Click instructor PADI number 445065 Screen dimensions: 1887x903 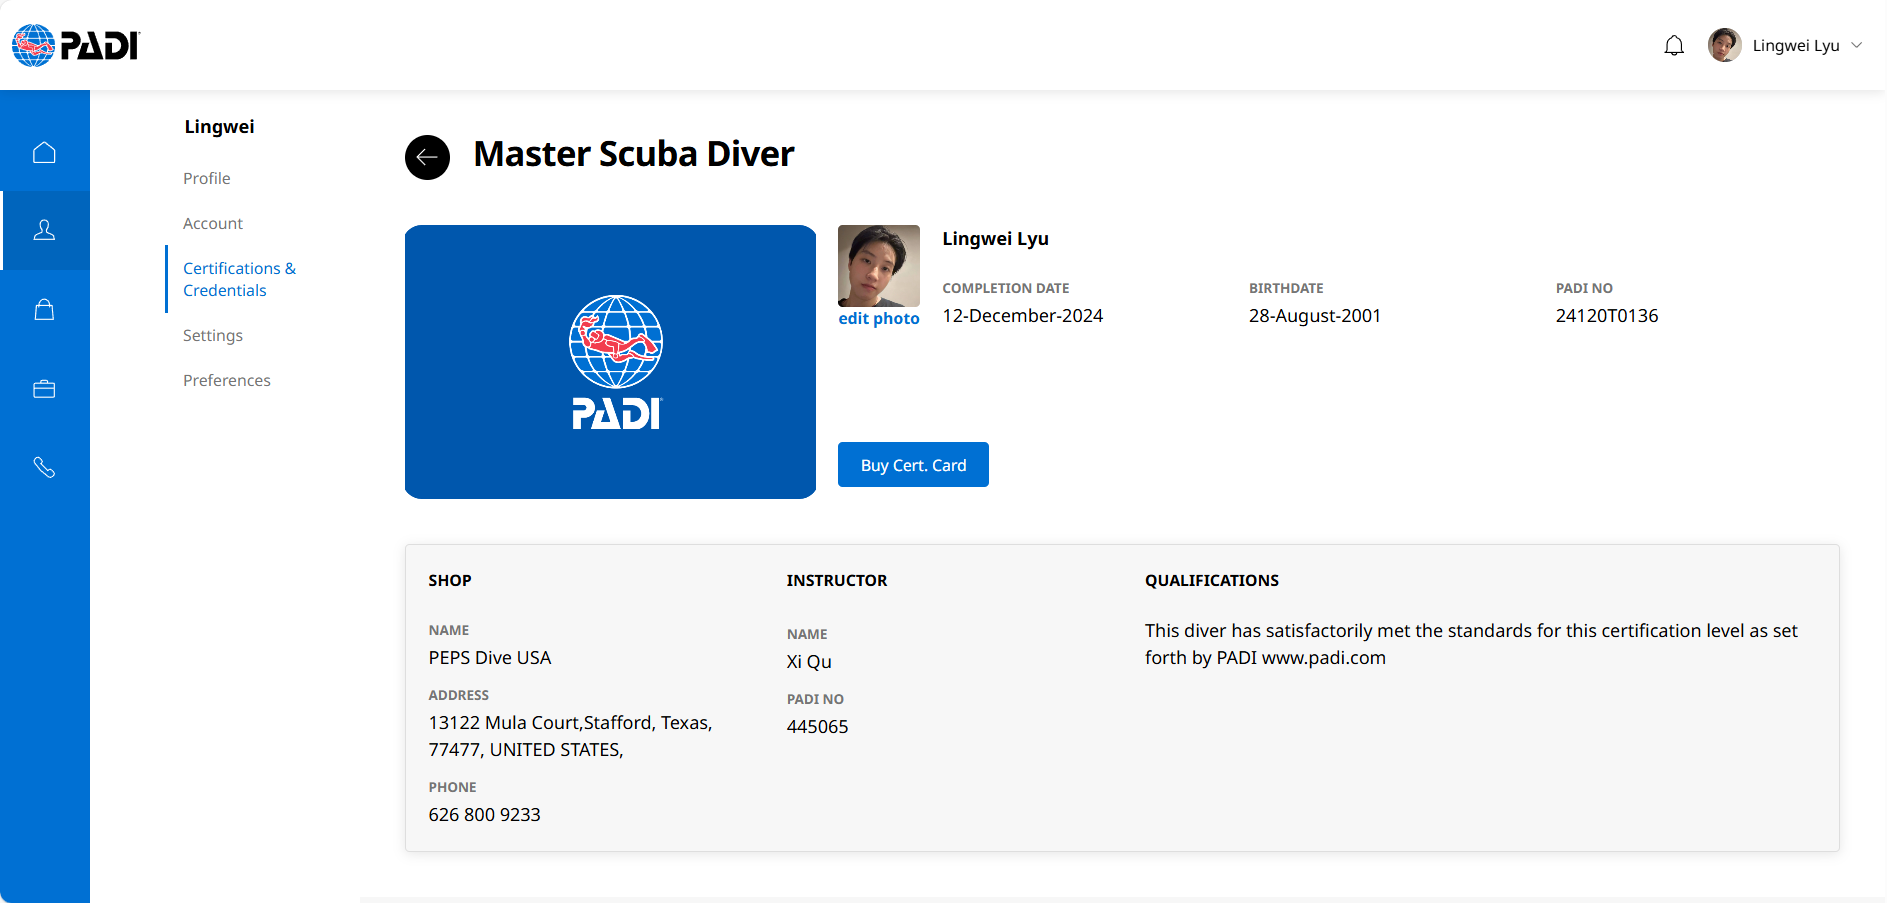coord(817,727)
